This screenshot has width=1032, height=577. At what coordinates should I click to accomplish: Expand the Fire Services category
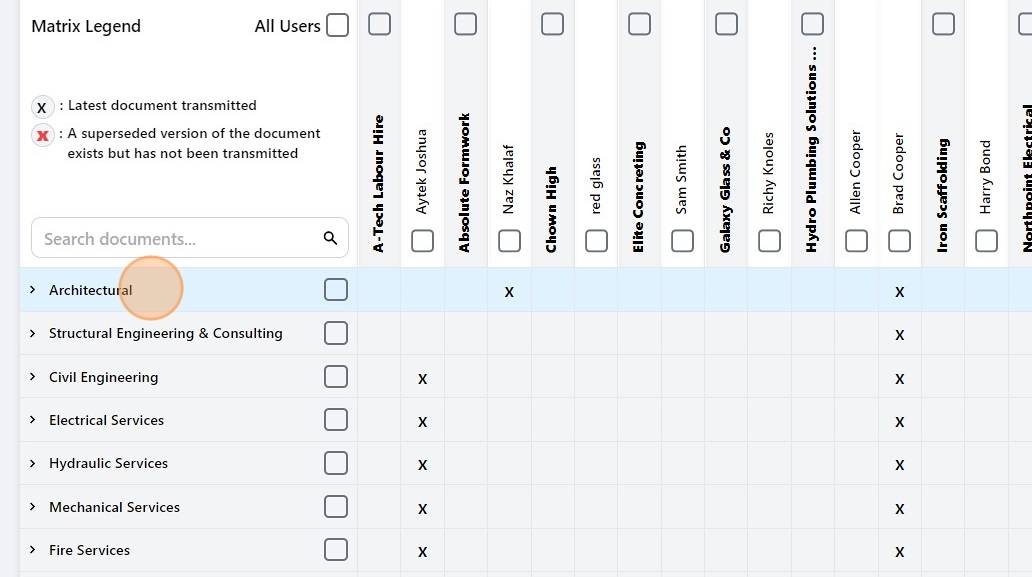click(32, 550)
